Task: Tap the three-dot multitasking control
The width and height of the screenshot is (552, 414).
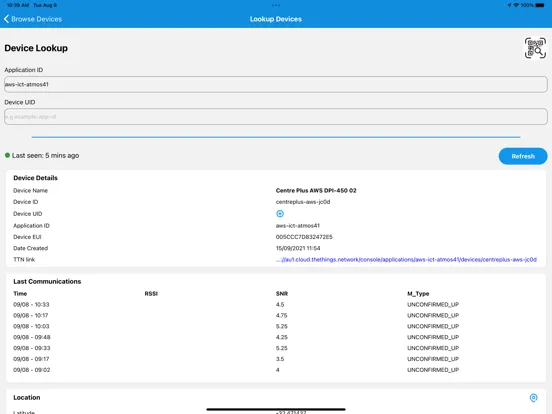Action: tap(276, 5)
